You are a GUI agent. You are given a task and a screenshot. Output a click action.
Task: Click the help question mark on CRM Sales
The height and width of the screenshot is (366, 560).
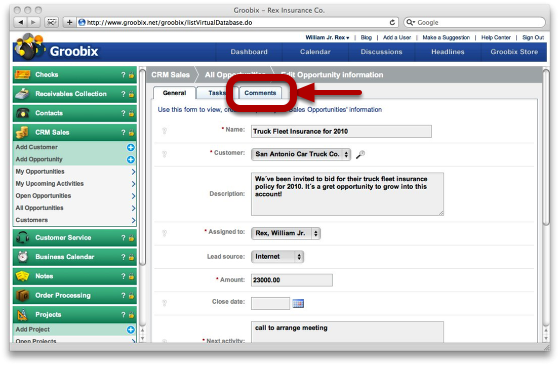tap(123, 132)
